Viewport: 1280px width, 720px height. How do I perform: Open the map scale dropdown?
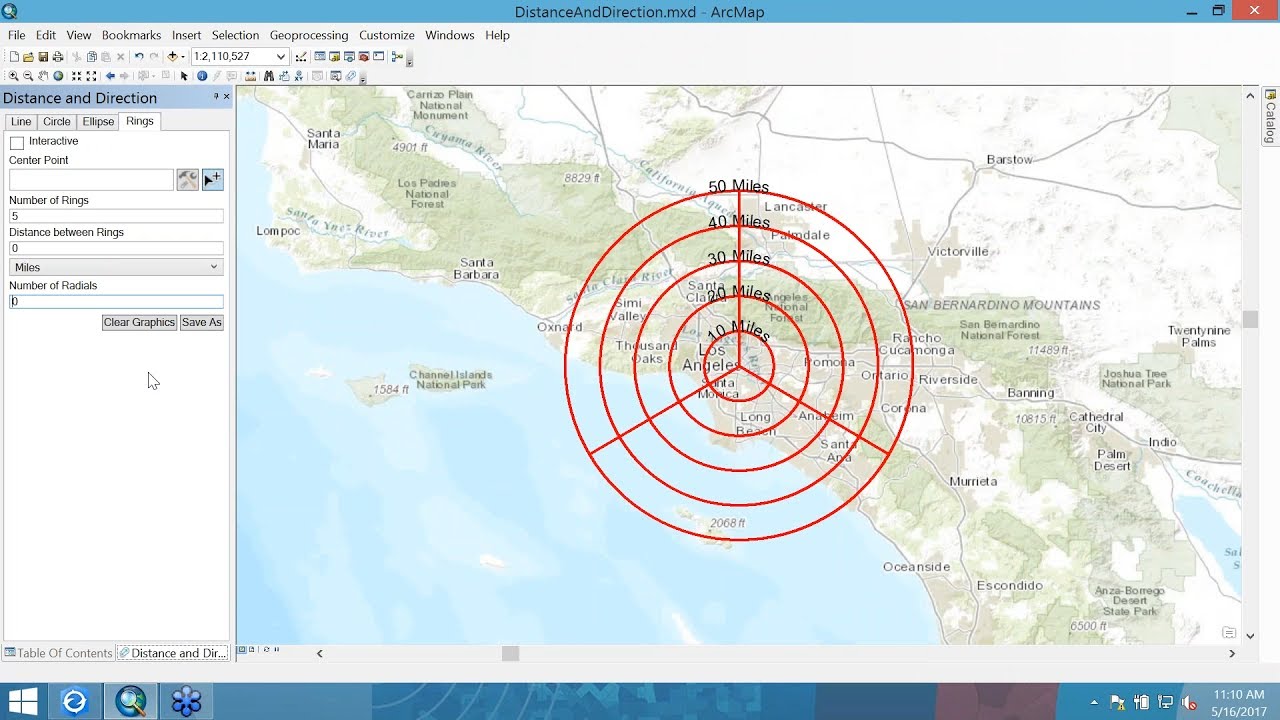point(281,57)
